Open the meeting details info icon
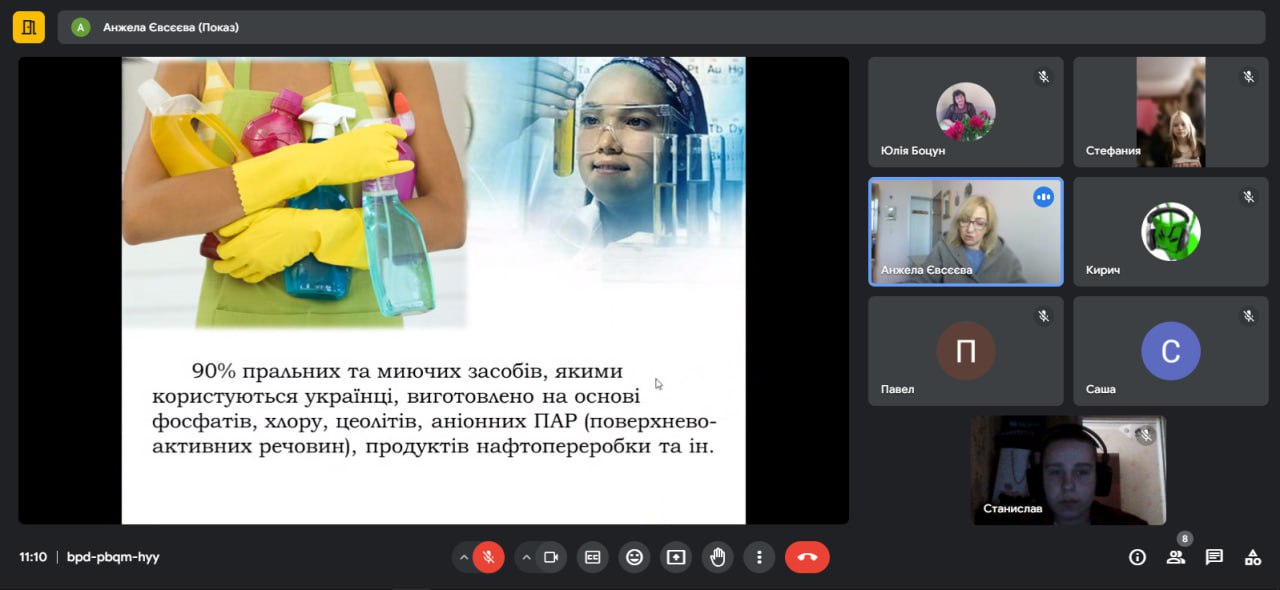The height and width of the screenshot is (590, 1280). pyautogui.click(x=1137, y=557)
